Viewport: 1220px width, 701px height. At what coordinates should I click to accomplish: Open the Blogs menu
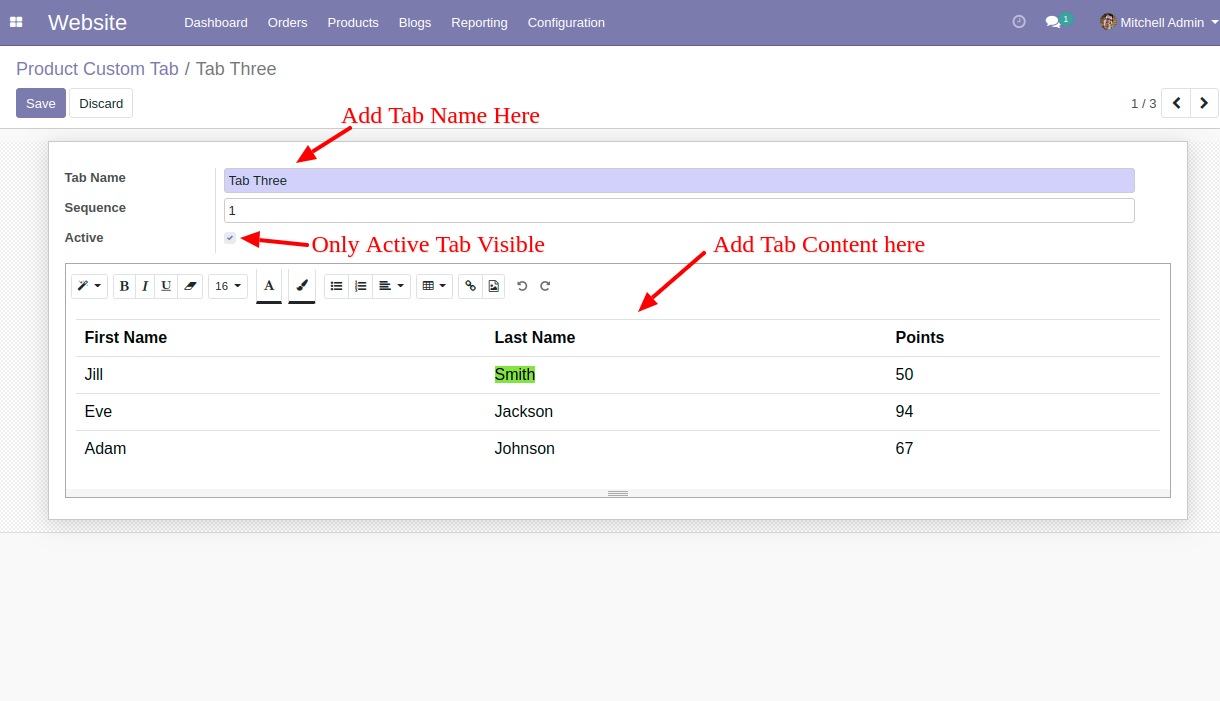click(415, 22)
